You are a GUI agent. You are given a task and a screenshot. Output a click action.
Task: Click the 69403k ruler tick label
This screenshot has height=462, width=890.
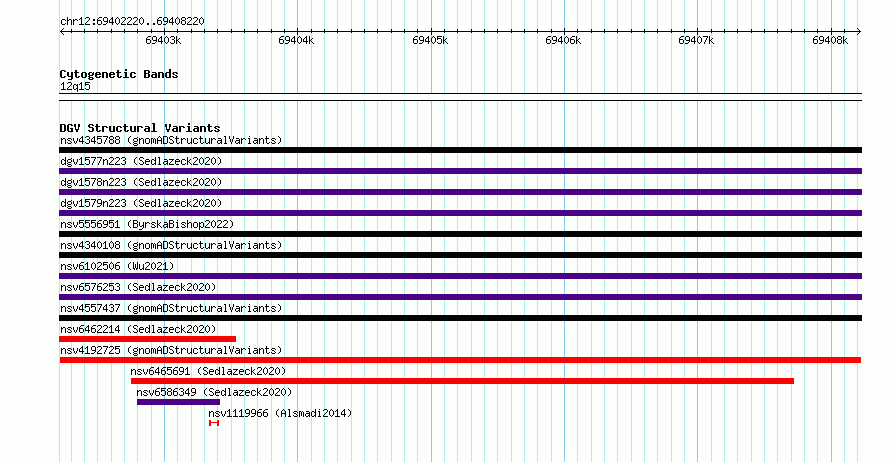163,40
